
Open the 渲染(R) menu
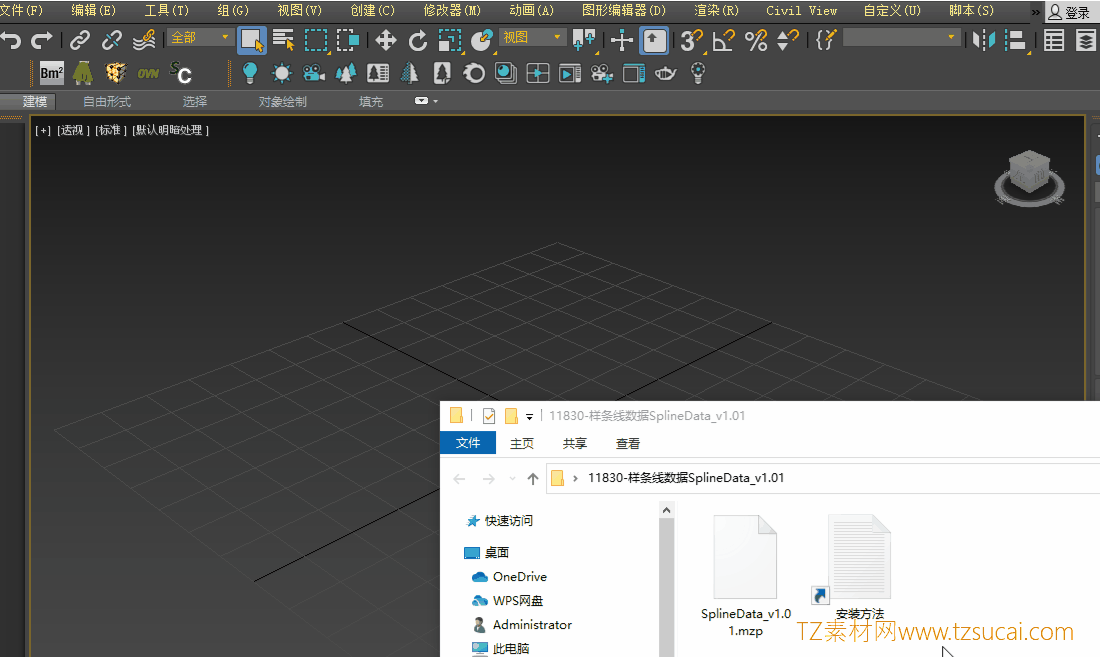tap(716, 11)
